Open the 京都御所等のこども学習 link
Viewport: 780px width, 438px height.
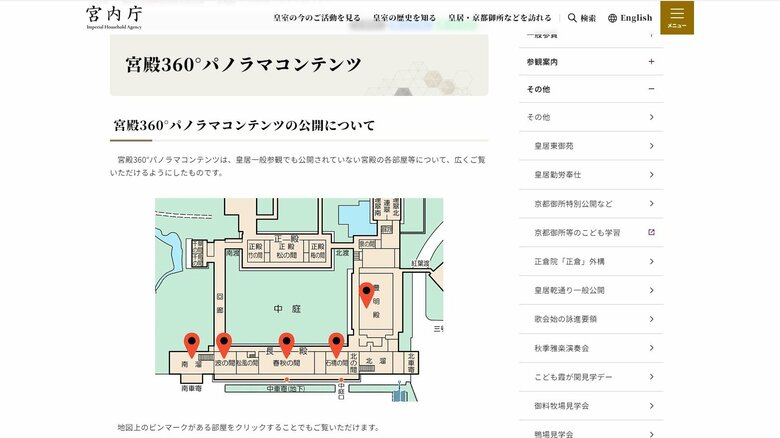(577, 232)
